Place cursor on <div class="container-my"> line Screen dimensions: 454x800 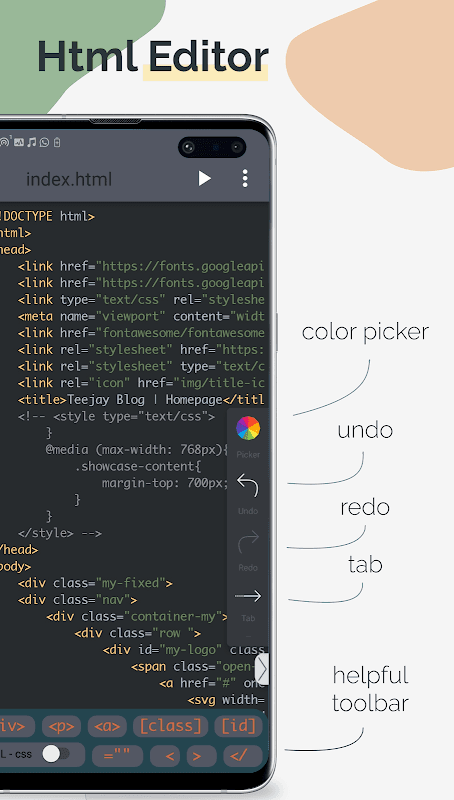[137, 616]
